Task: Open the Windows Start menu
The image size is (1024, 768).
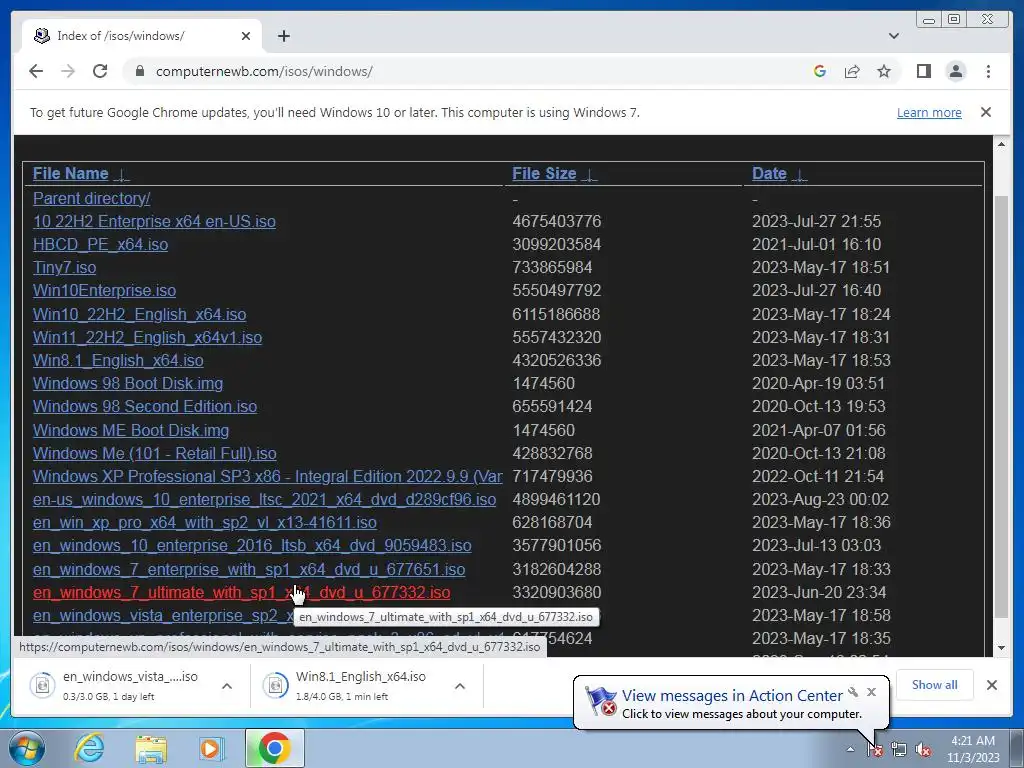Action: click(26, 748)
